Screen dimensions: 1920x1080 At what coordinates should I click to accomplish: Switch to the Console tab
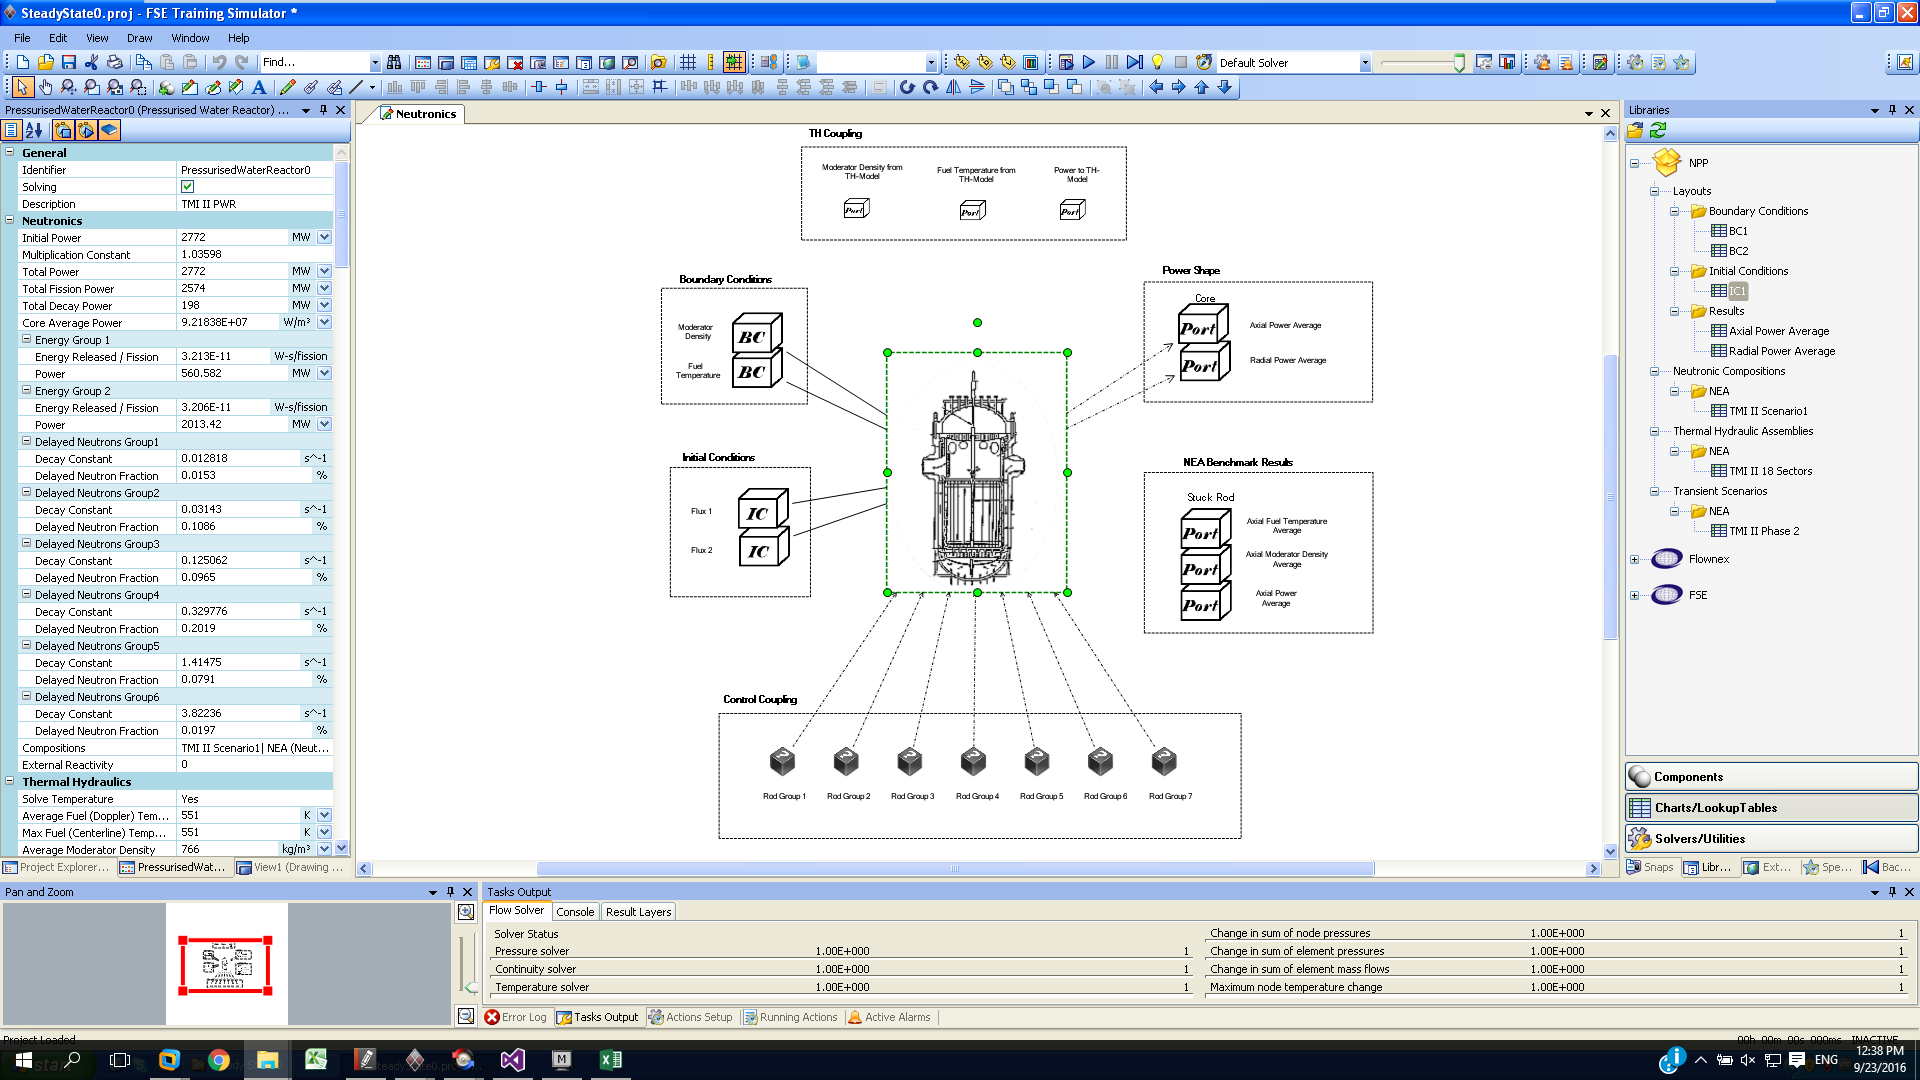pos(575,912)
